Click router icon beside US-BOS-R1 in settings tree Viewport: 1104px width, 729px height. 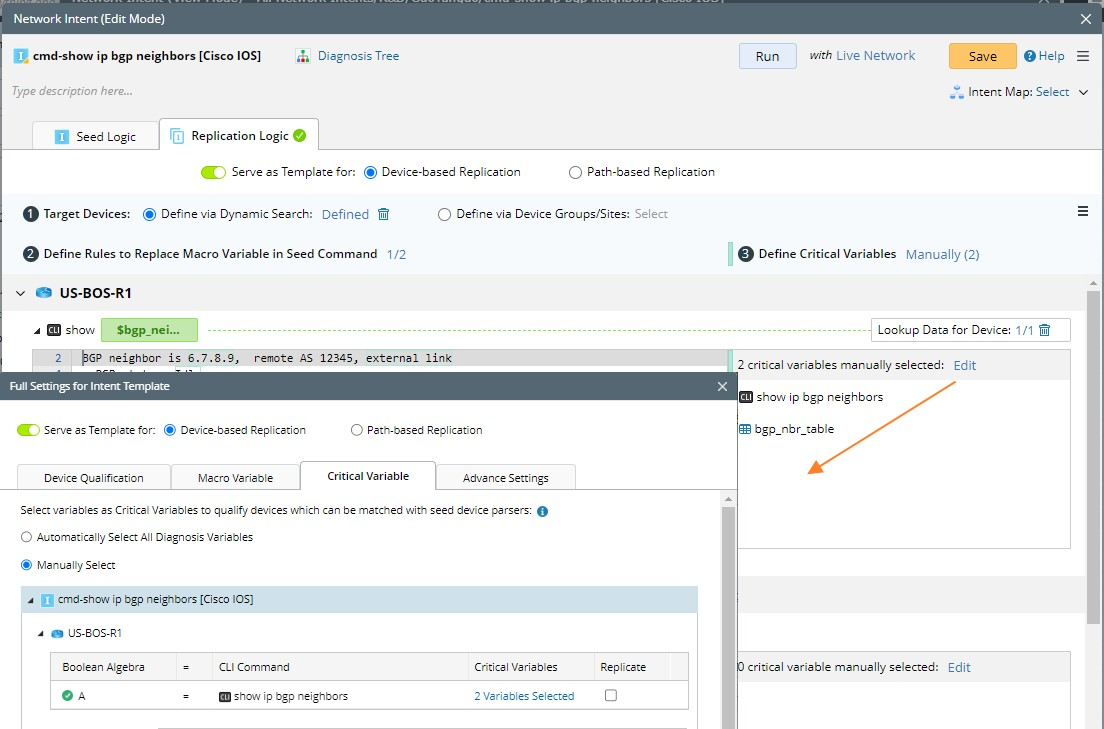pyautogui.click(x=57, y=634)
